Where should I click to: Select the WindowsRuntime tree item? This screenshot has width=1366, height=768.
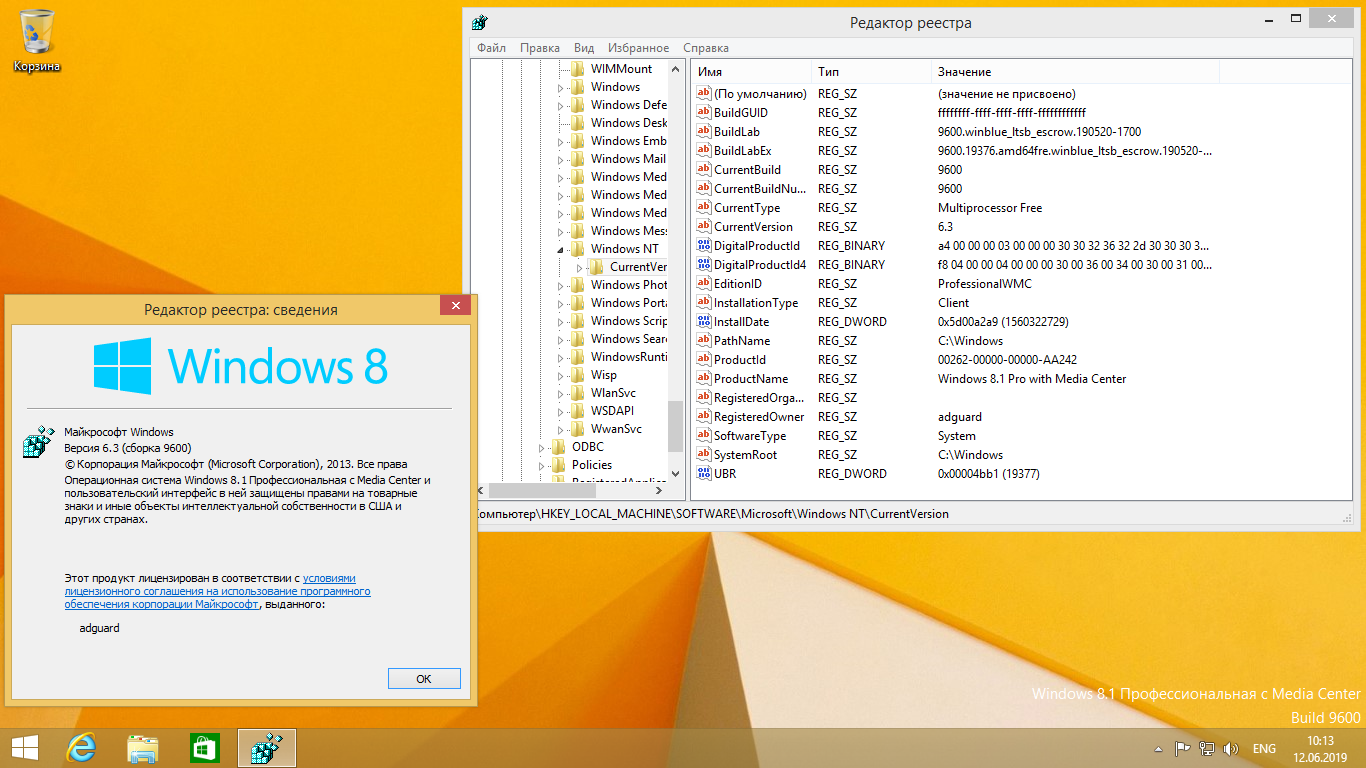629,357
